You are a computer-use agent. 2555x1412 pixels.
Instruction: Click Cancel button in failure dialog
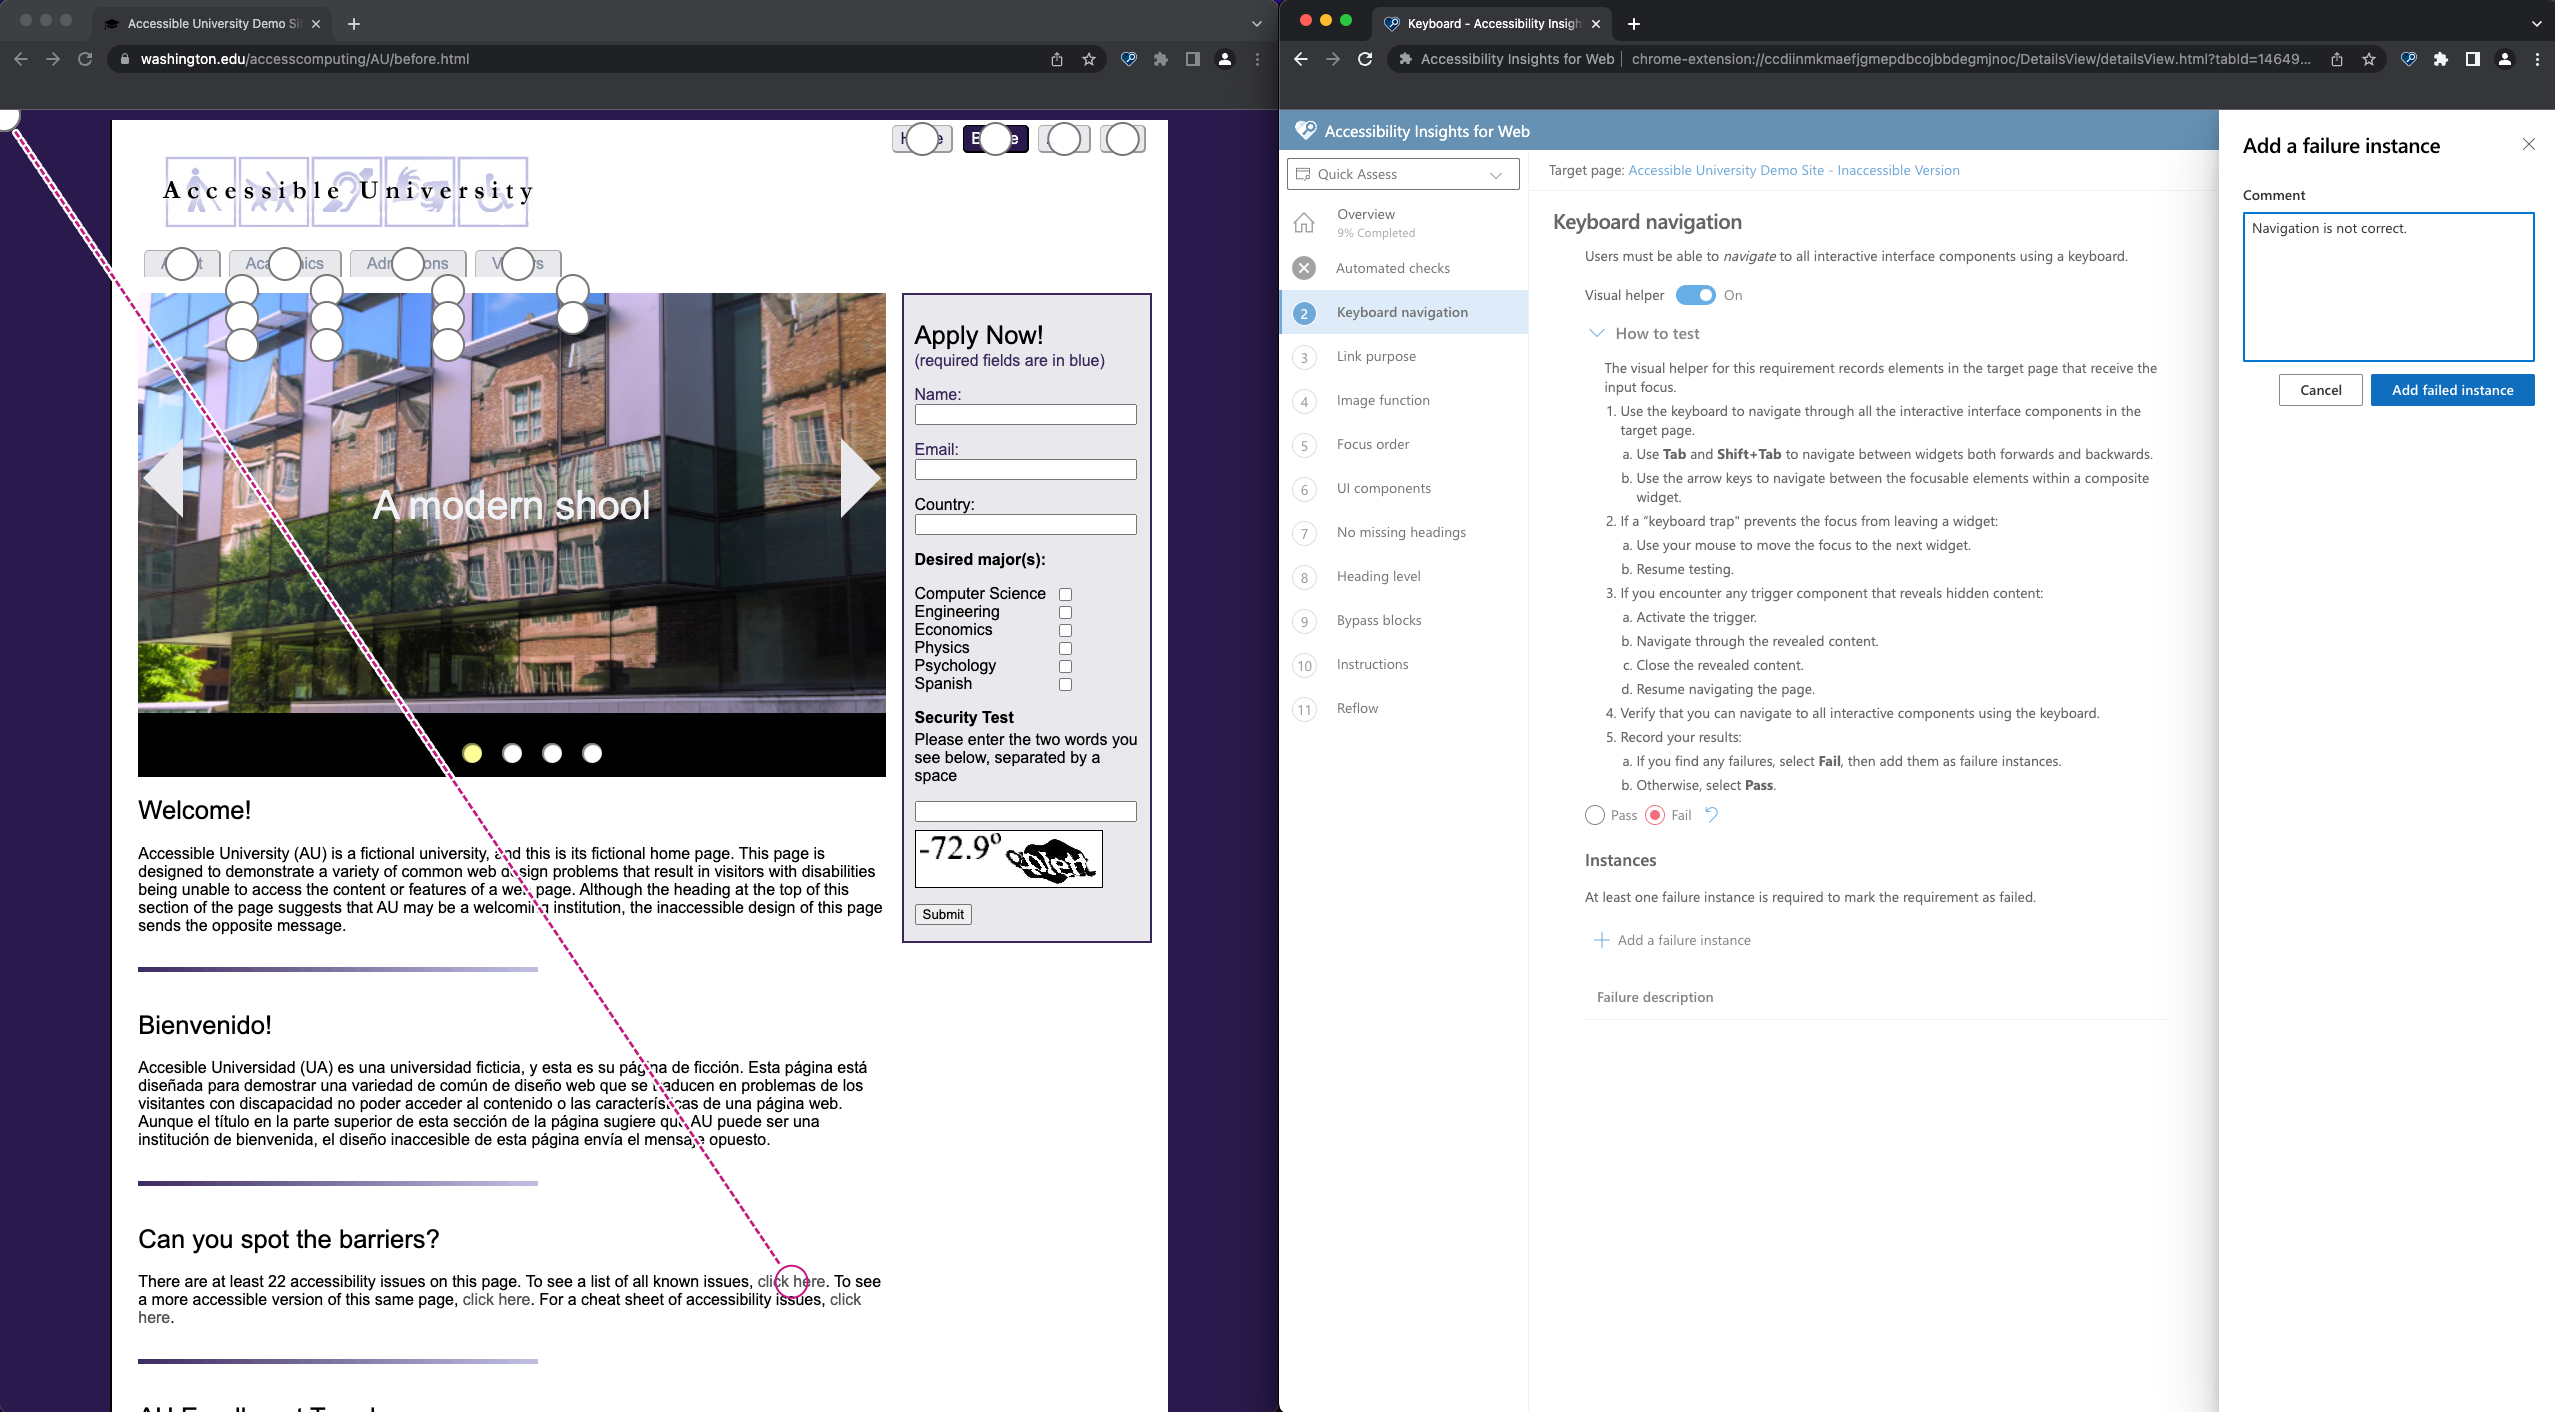(2320, 390)
